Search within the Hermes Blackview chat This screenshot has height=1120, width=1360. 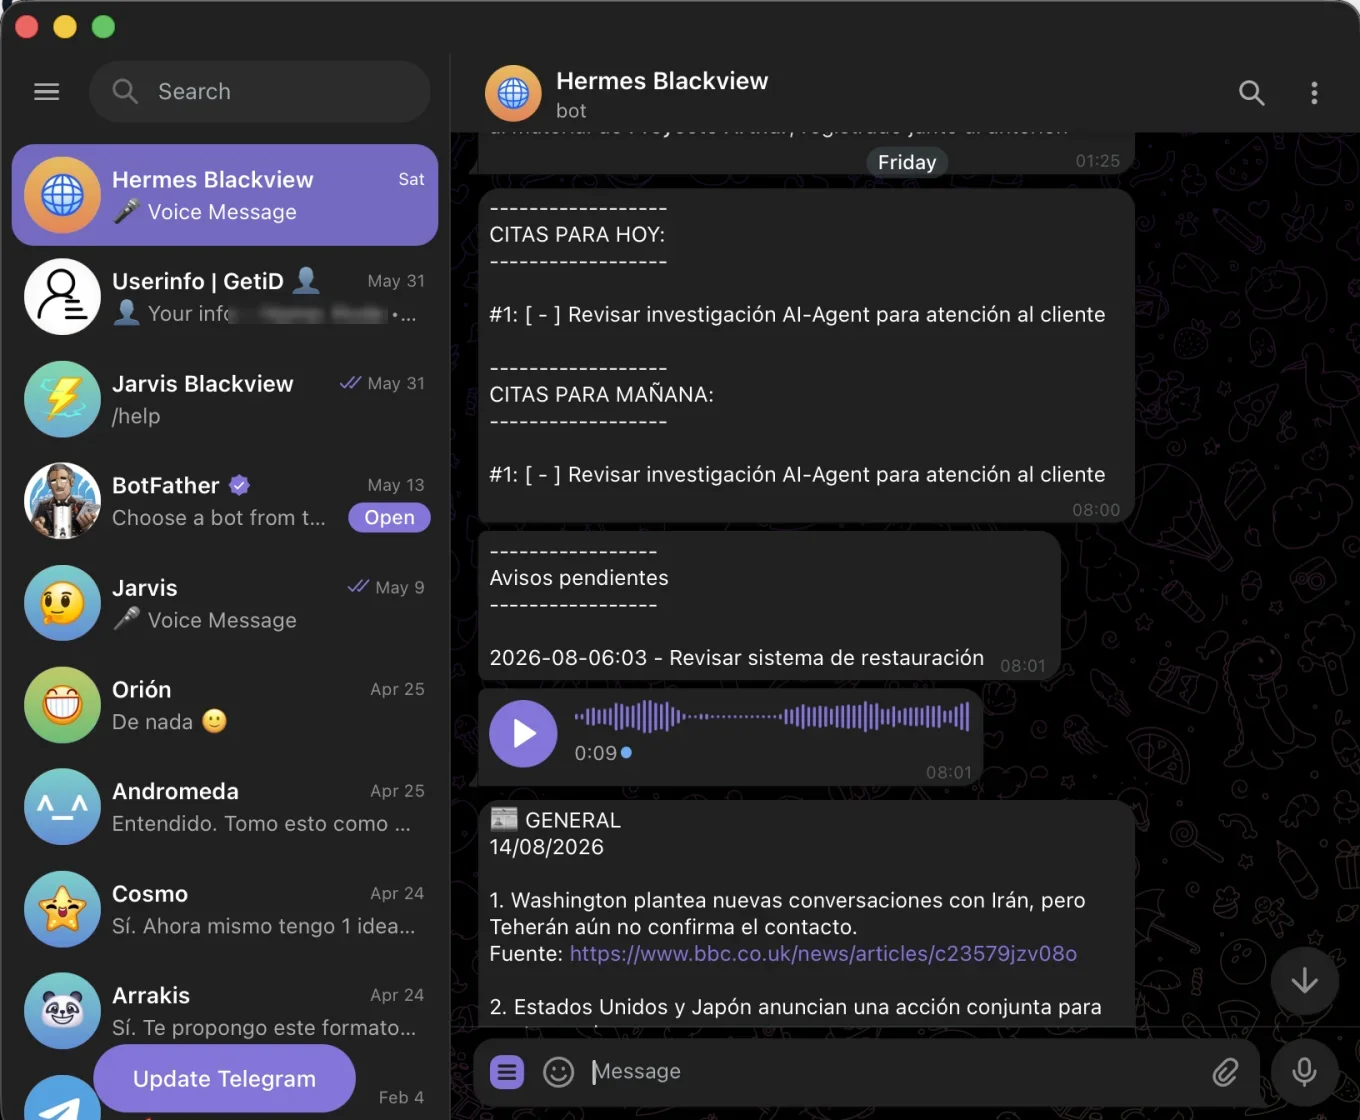pos(1252,93)
